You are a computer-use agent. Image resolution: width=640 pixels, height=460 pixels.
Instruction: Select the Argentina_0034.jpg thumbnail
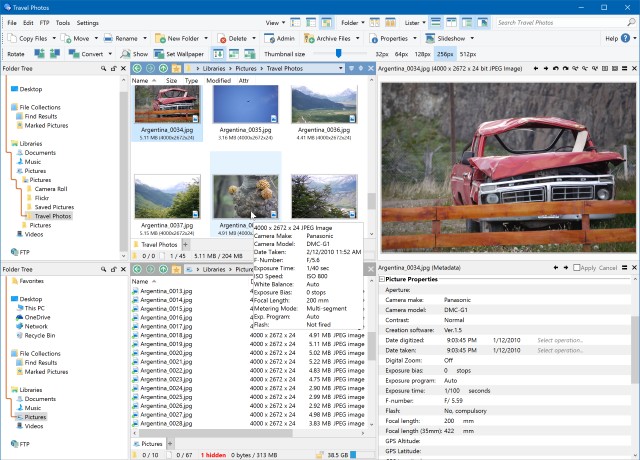pos(167,104)
